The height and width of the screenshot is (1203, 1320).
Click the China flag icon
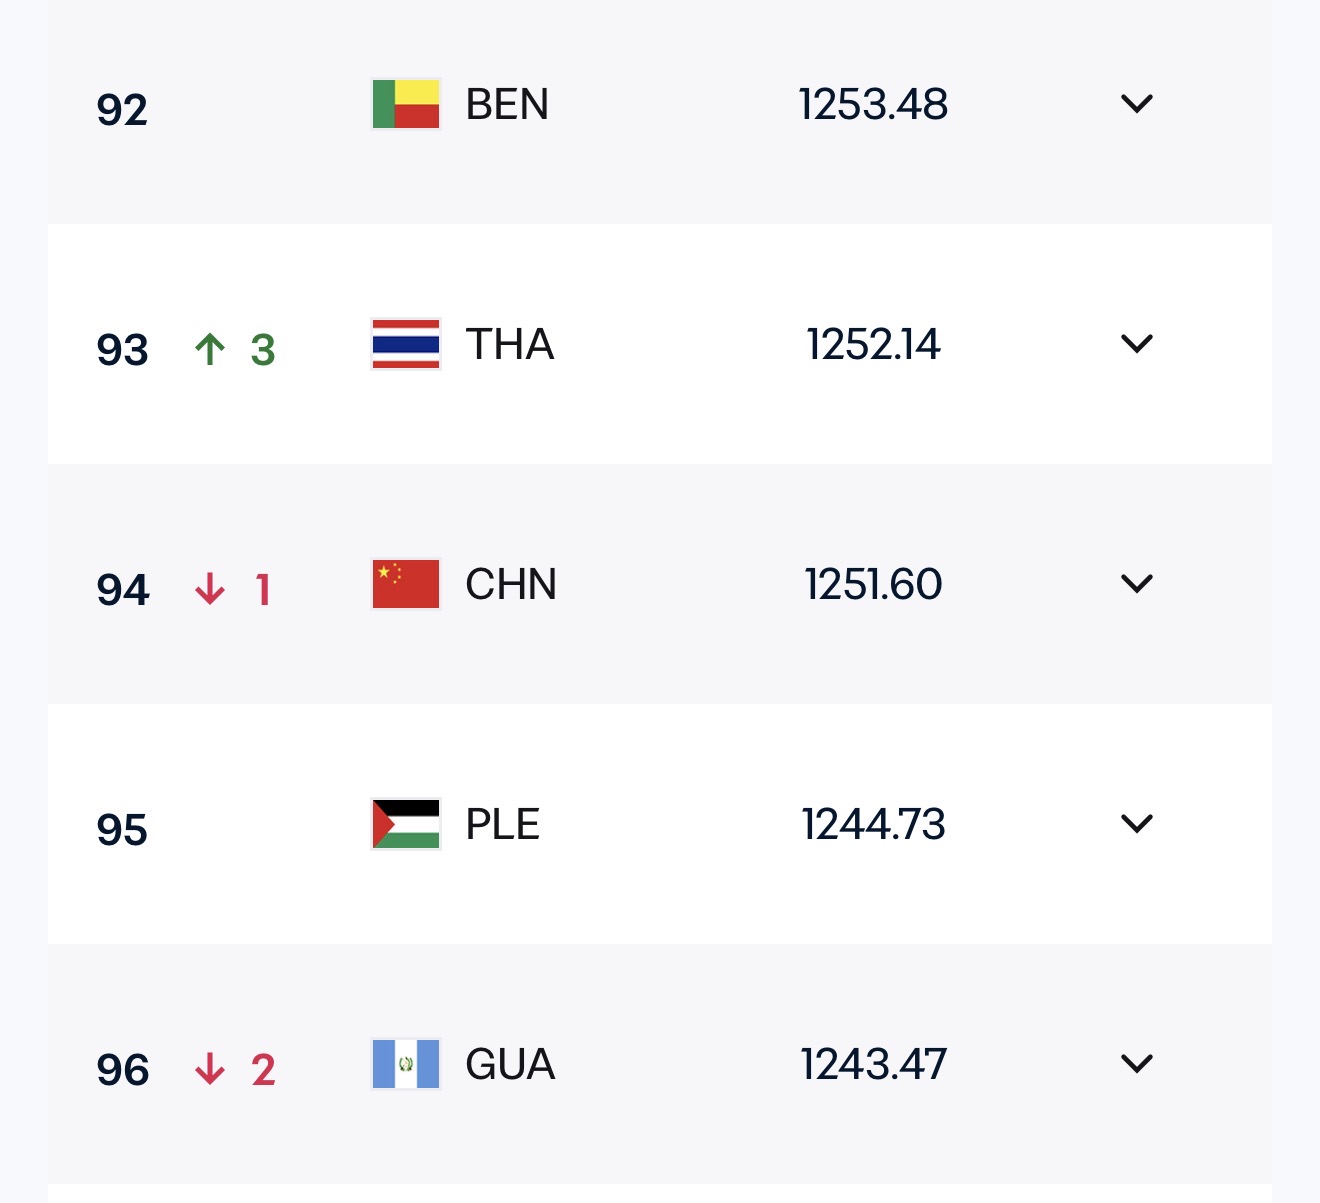[405, 584]
